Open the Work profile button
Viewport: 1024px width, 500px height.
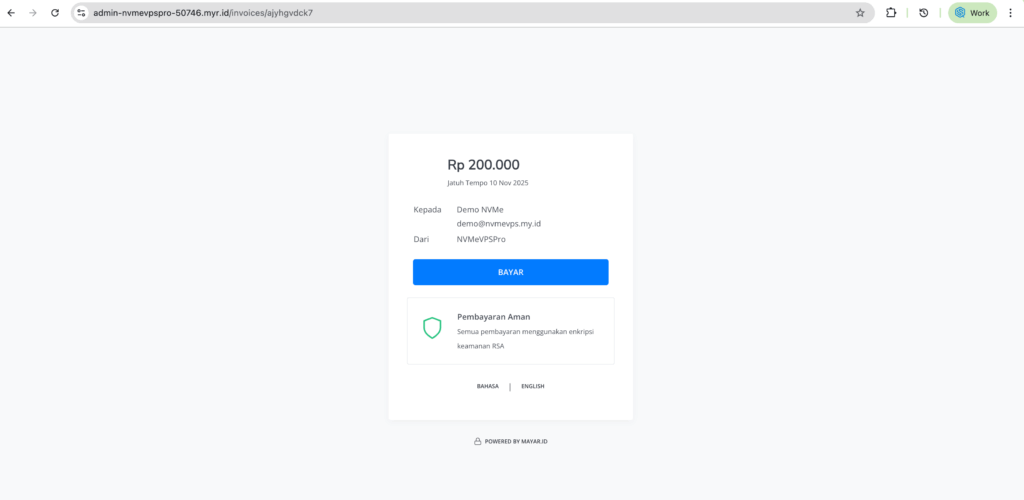972,13
